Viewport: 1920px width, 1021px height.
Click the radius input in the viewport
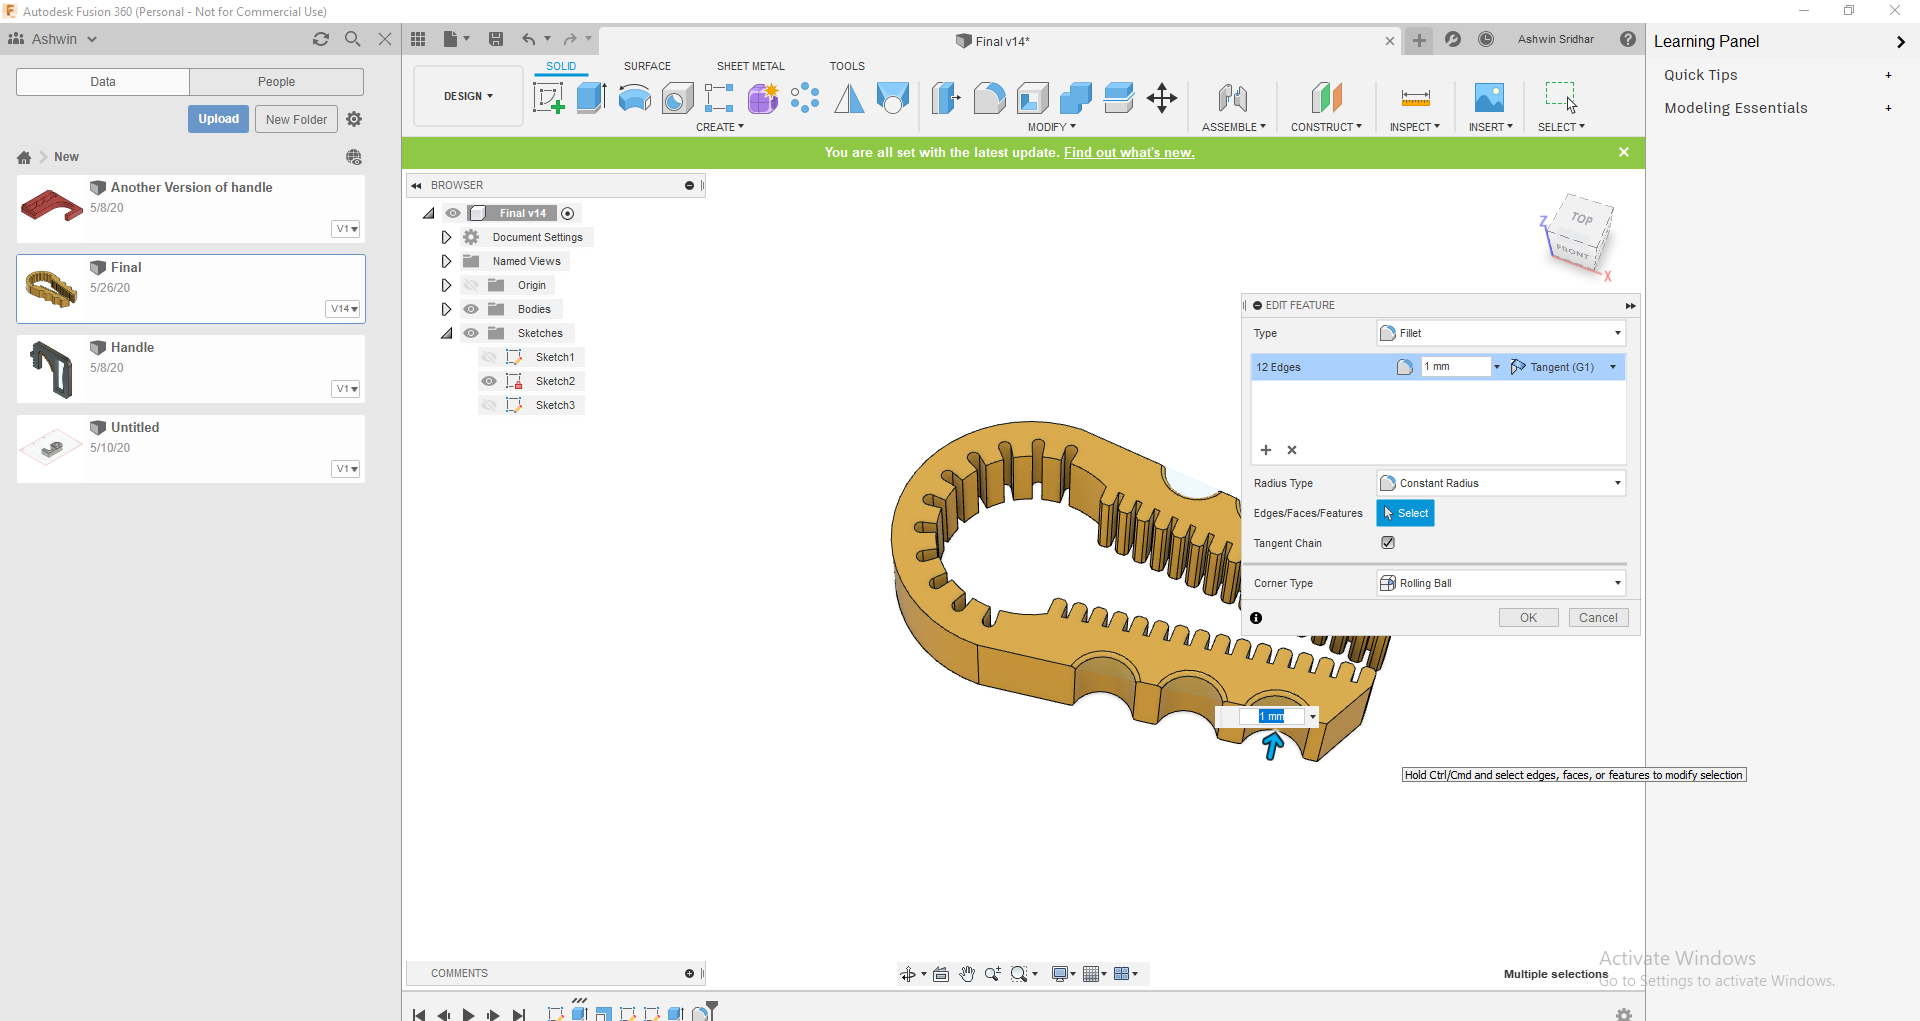1271,716
